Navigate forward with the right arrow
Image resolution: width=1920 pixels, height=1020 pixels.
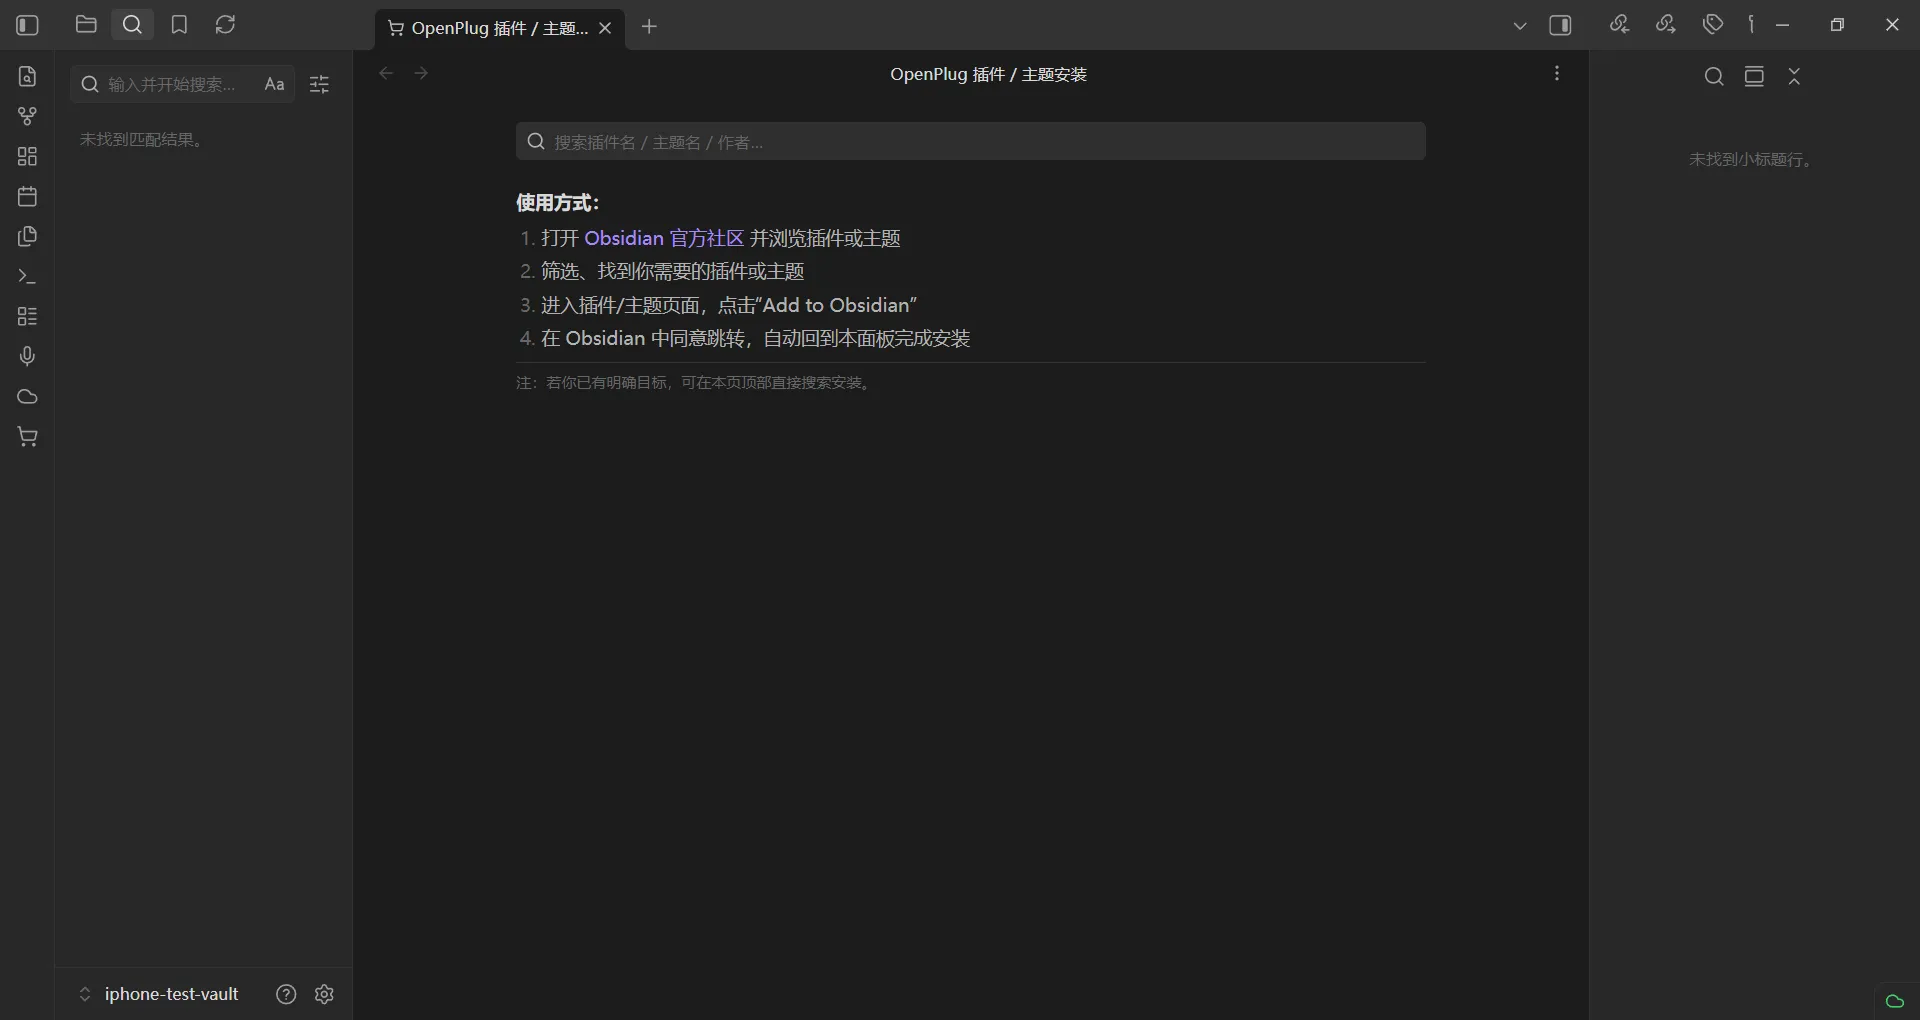click(421, 74)
